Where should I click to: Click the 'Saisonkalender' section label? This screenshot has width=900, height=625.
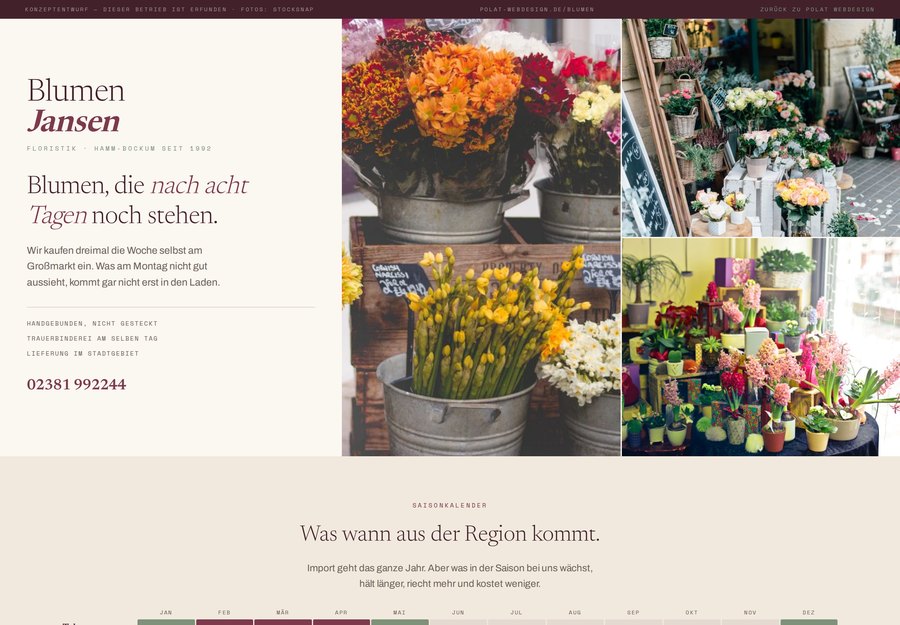click(x=449, y=506)
